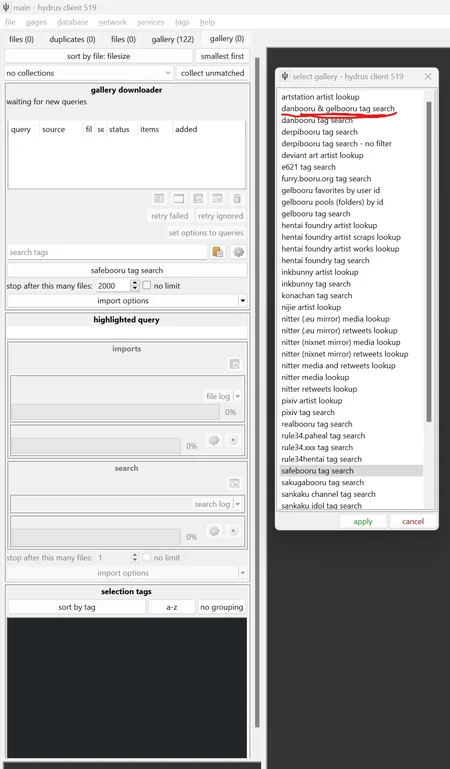Image resolution: width=450 pixels, height=769 pixels.
Task: Click the table grid icon under query list
Action: coord(159,199)
